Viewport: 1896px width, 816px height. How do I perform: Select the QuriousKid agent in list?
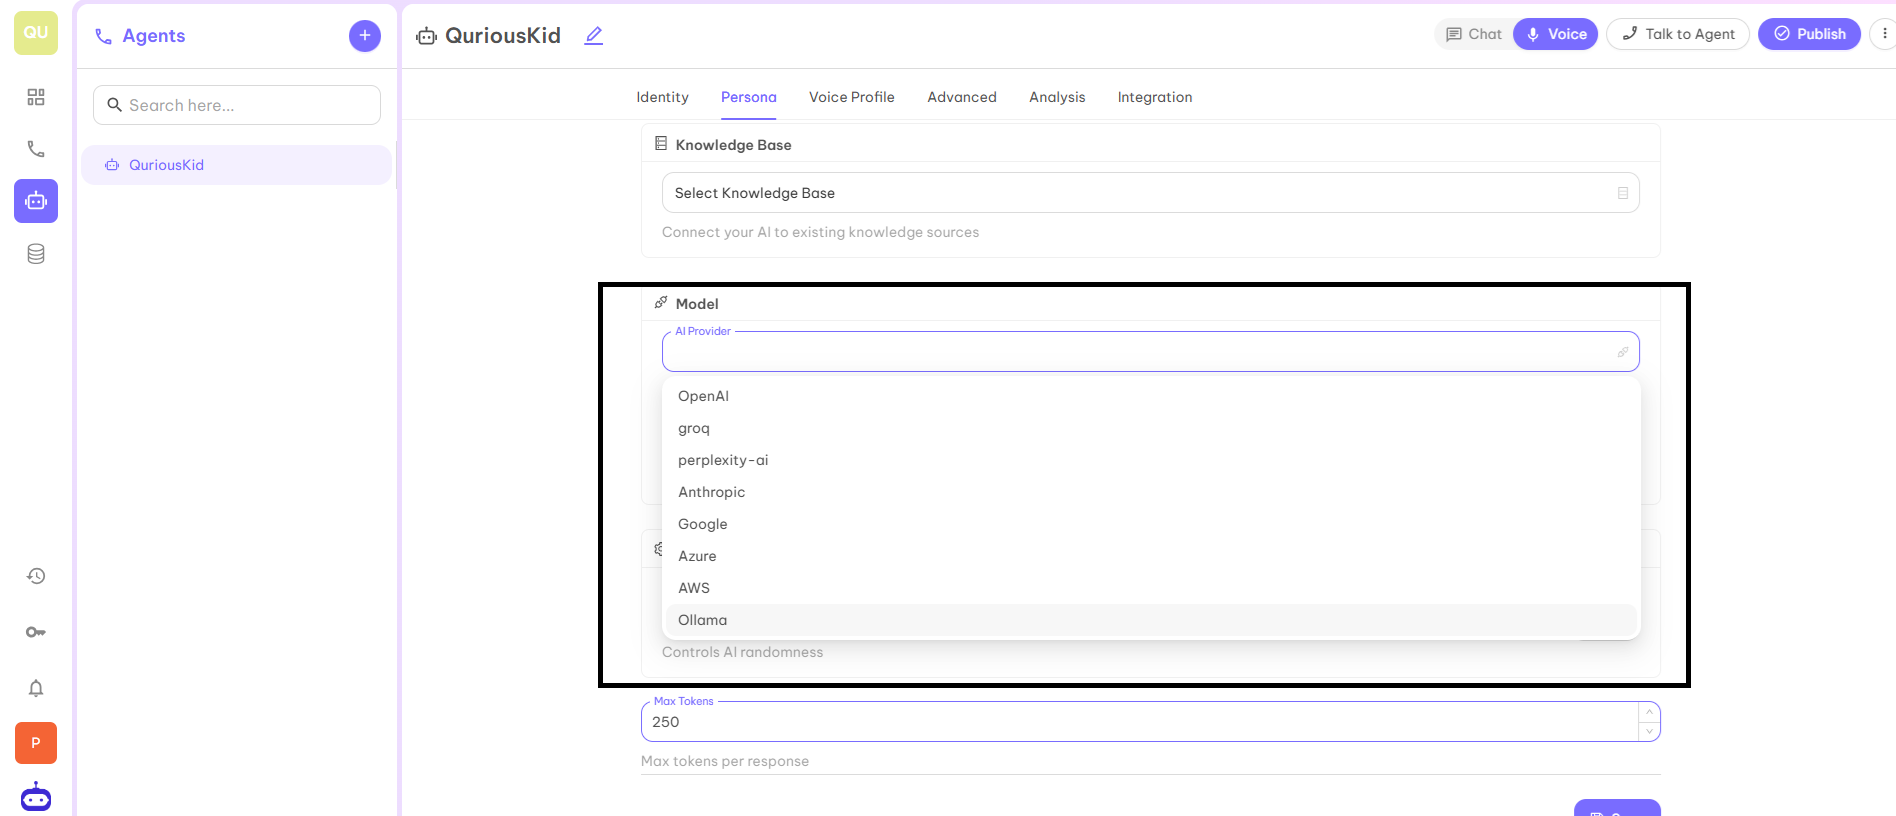pyautogui.click(x=236, y=165)
